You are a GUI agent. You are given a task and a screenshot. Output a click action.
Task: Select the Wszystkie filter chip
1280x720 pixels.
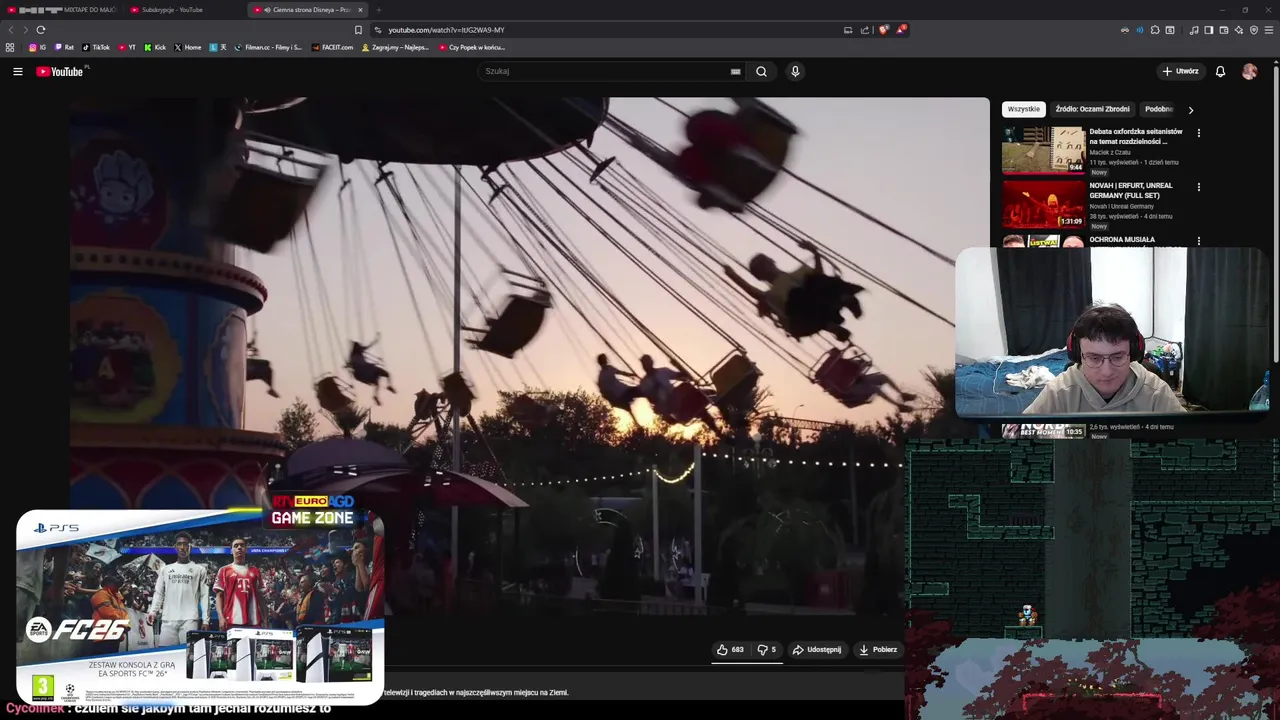tap(1023, 109)
